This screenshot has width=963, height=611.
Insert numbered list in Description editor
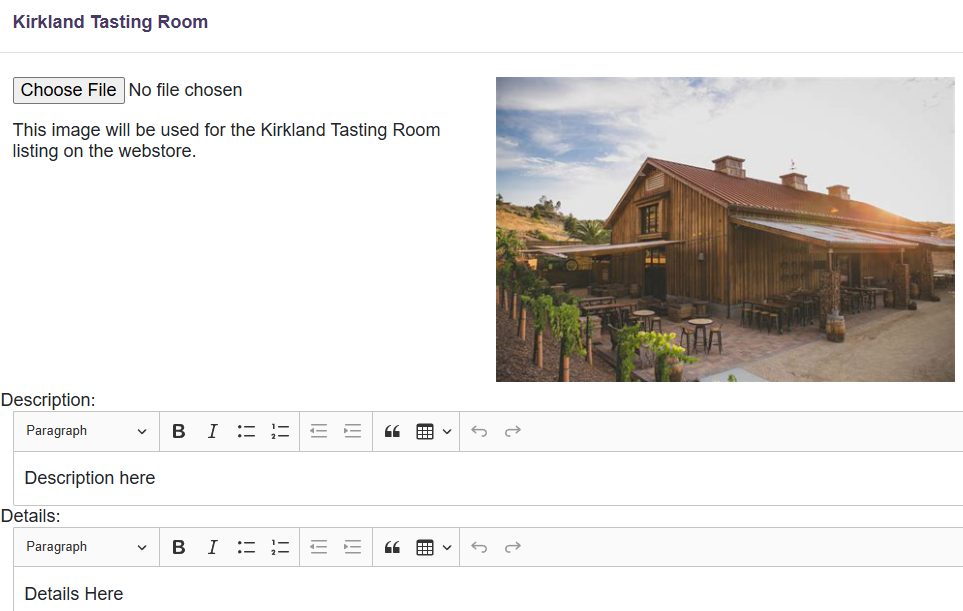[x=280, y=431]
